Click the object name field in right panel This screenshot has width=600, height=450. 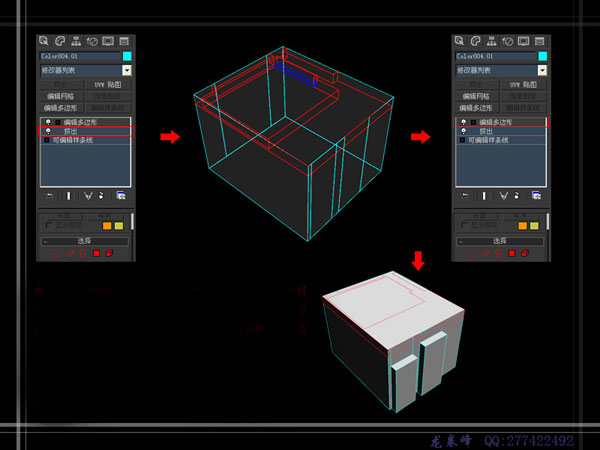point(490,57)
